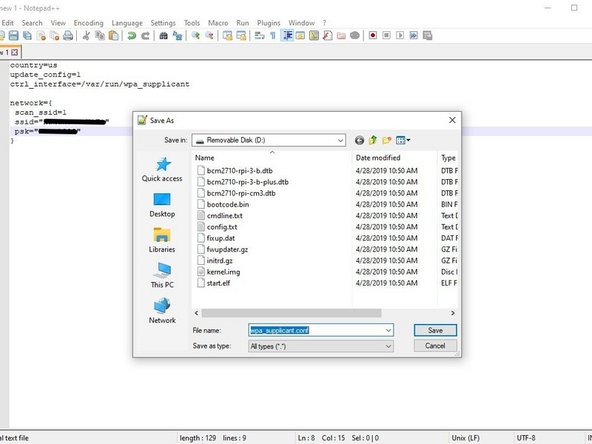Open the Tools menu
This screenshot has height=444, width=592.
(192, 23)
